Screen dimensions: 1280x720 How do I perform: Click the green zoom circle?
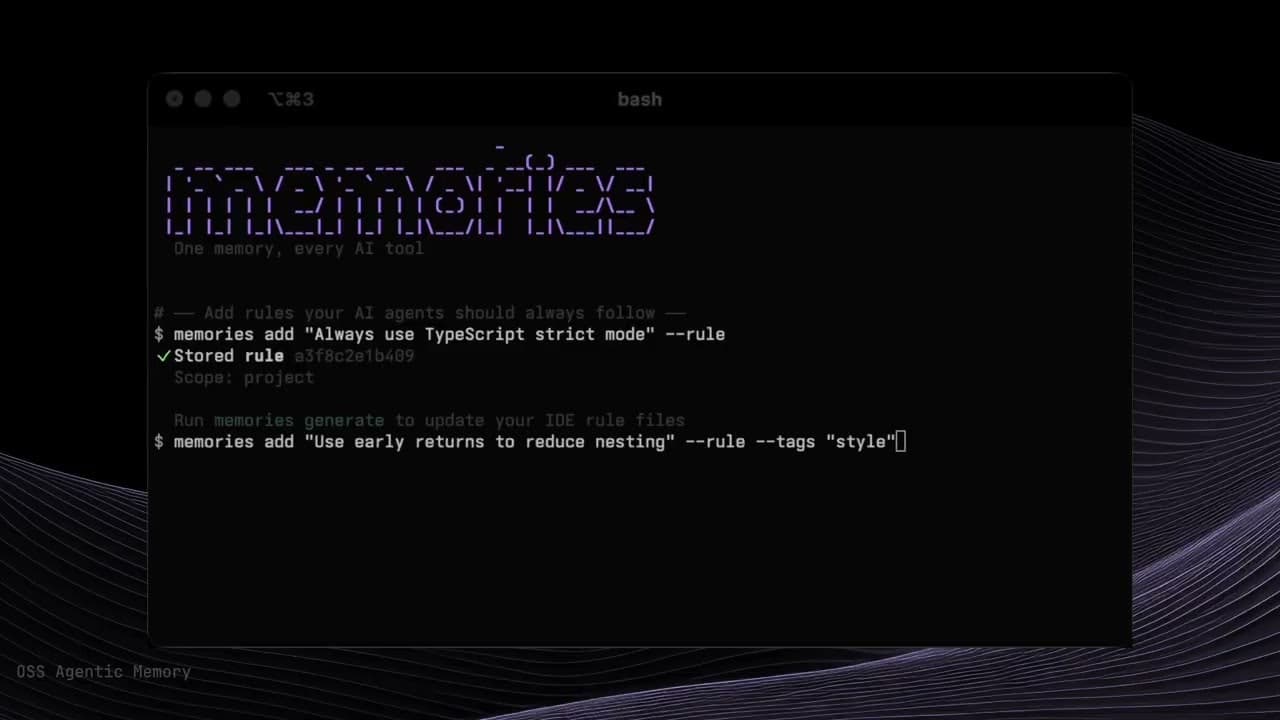click(x=231, y=99)
